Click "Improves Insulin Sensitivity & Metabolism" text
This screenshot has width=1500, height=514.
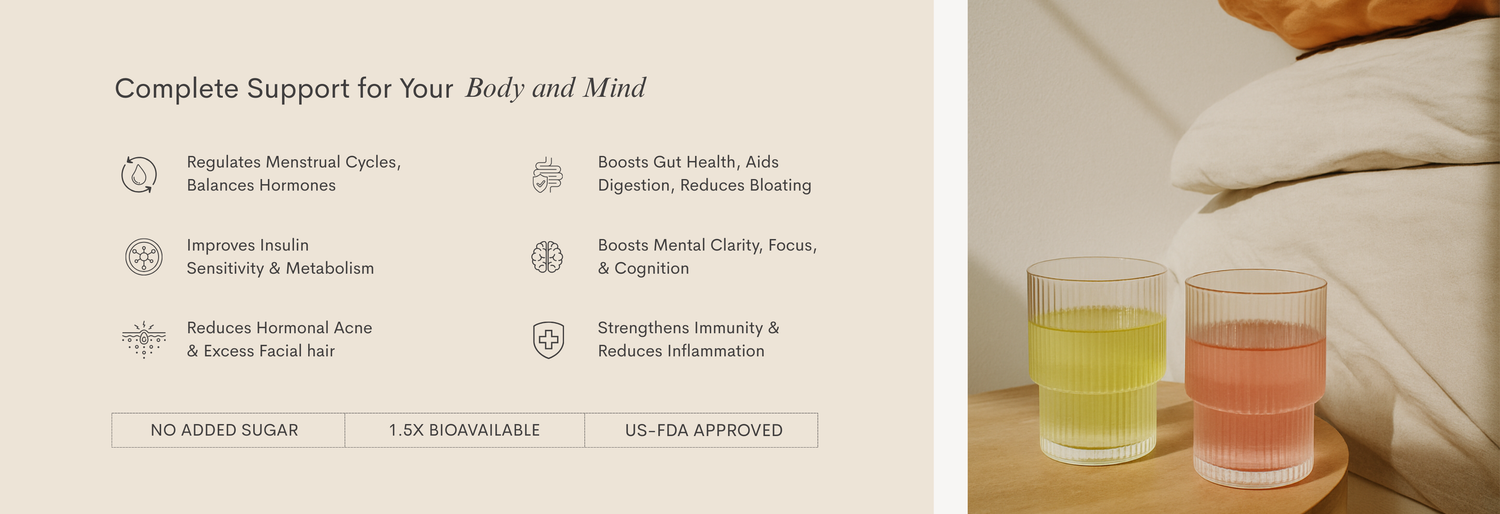coord(280,257)
